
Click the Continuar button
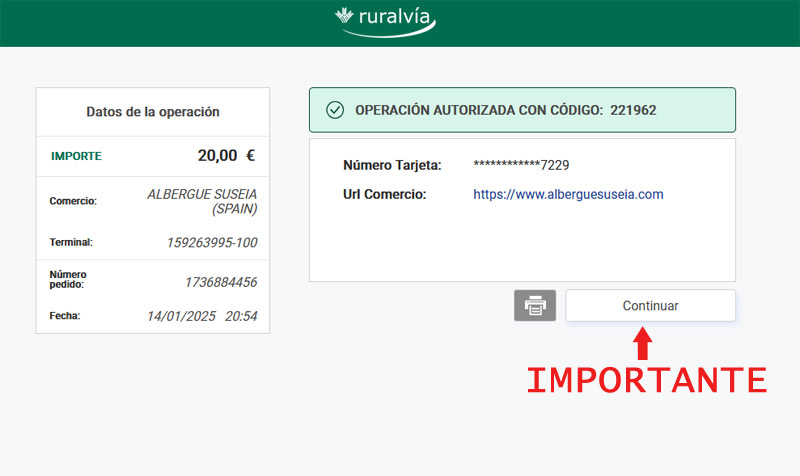coord(651,306)
